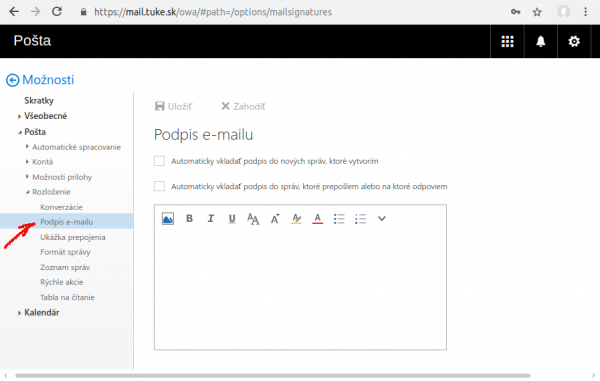
Task: Select Konverzácie in the options tree
Action: click(61, 207)
